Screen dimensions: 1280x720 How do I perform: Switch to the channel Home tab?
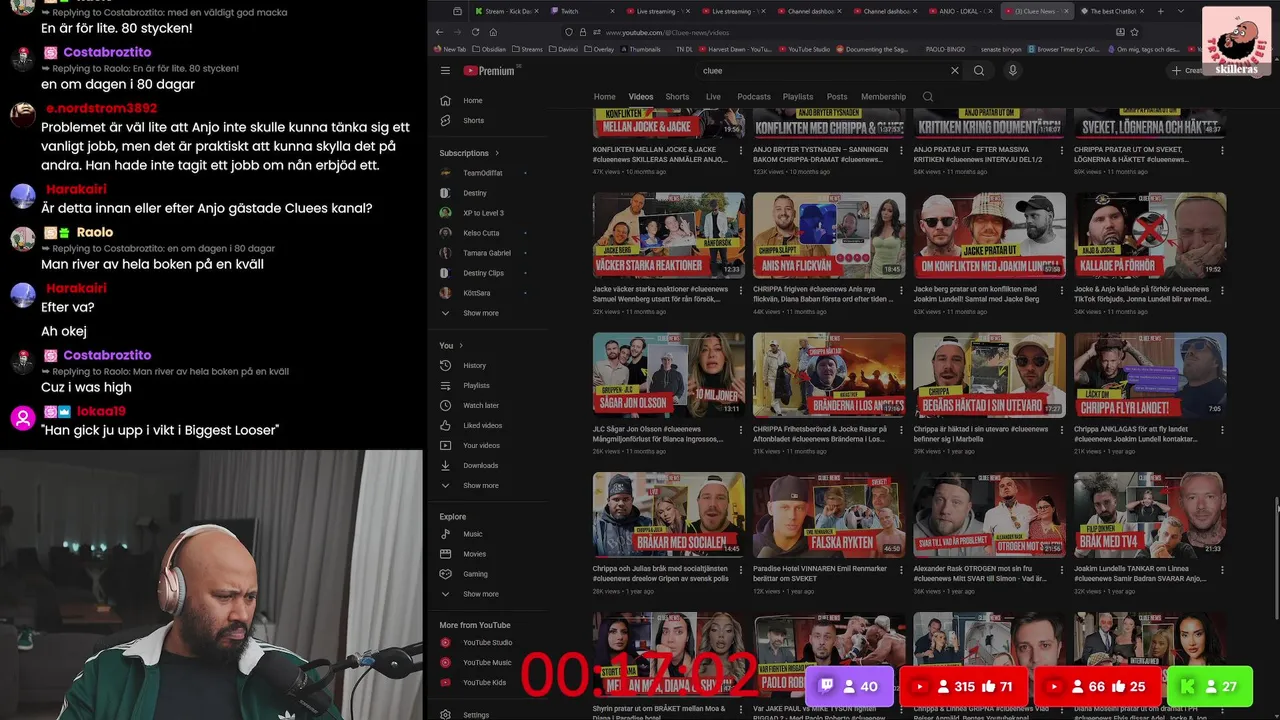(x=605, y=97)
